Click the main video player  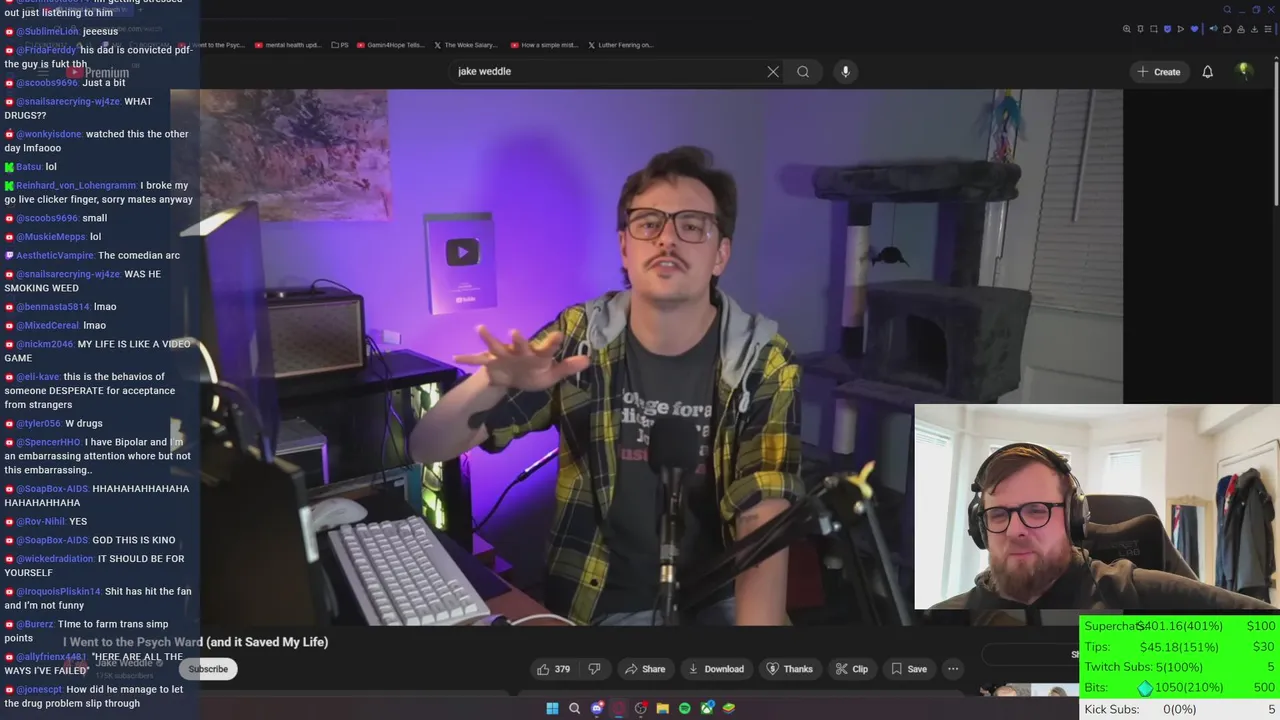(646, 357)
